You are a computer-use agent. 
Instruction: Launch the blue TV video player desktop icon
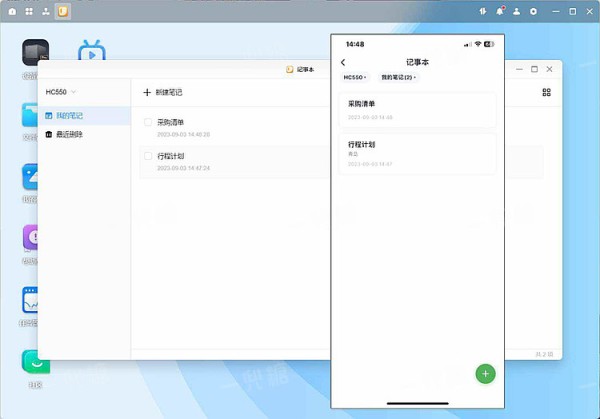click(x=92, y=50)
